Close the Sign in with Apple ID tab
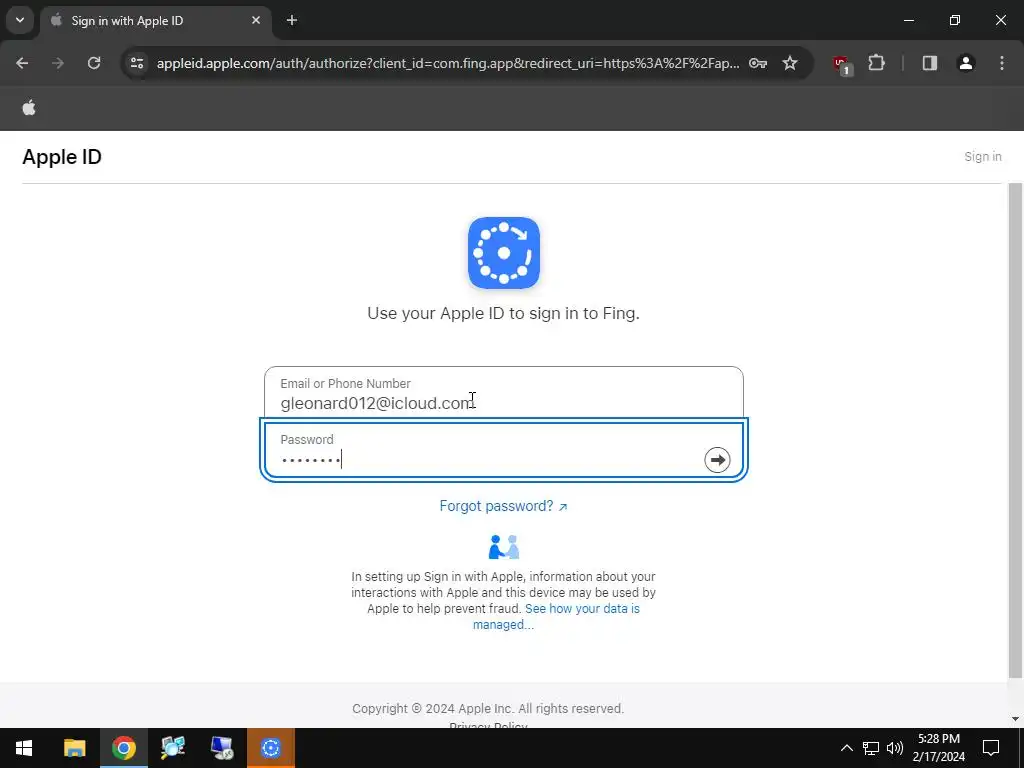The image size is (1024, 768). coord(256,20)
